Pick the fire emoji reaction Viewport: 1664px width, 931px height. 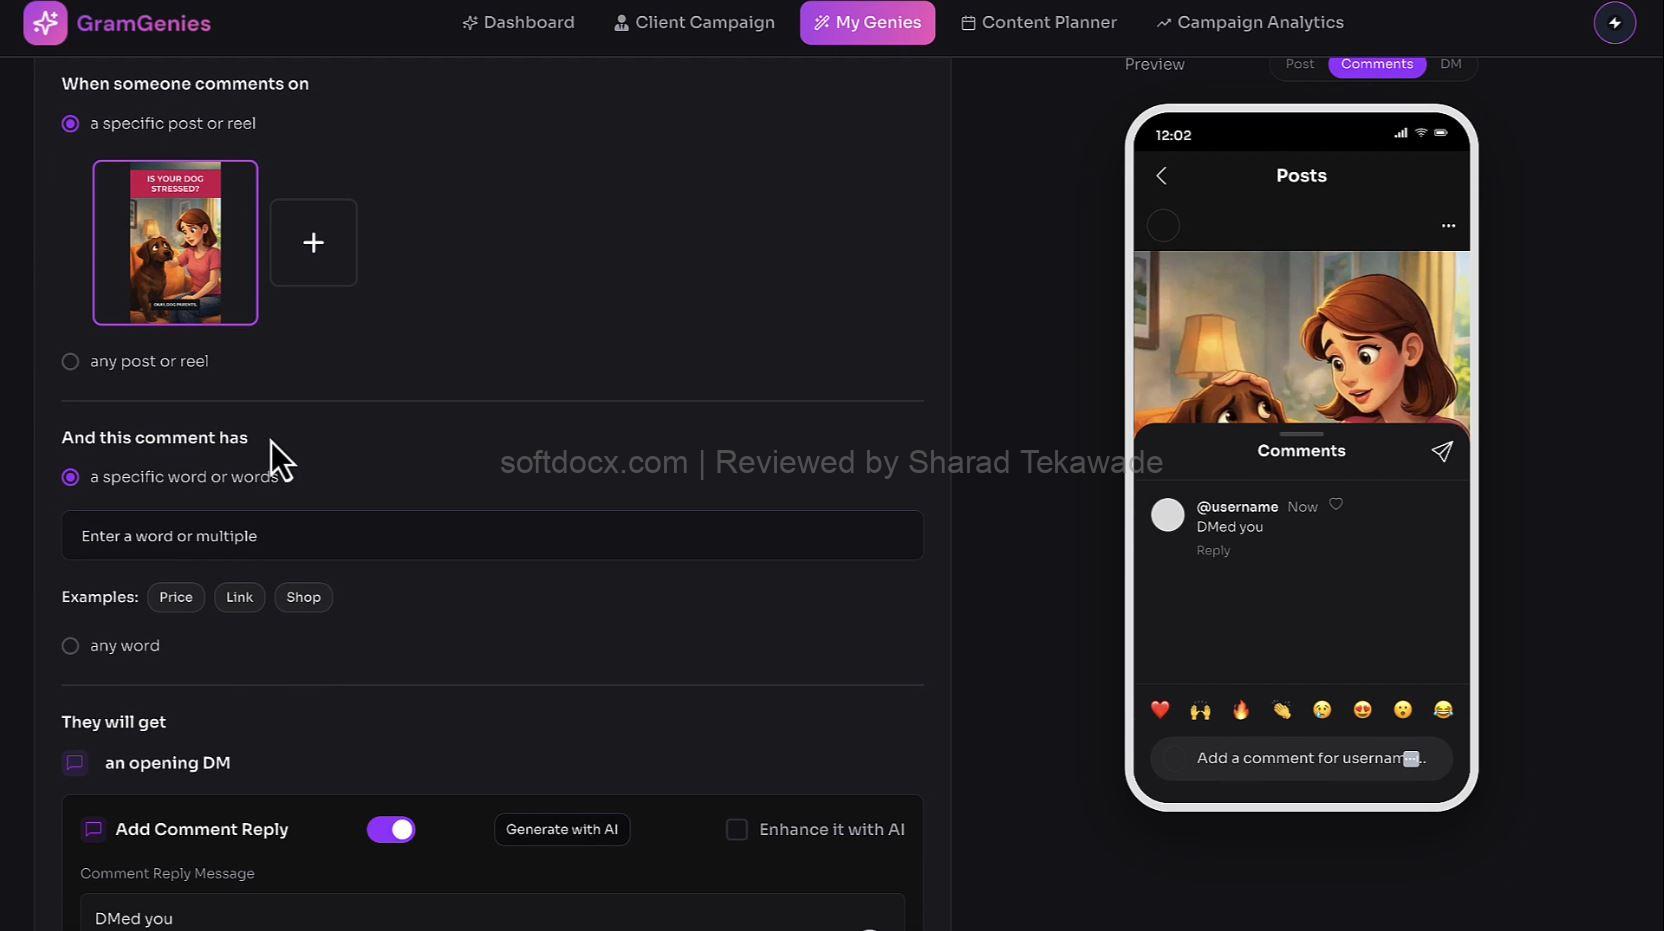(x=1241, y=710)
